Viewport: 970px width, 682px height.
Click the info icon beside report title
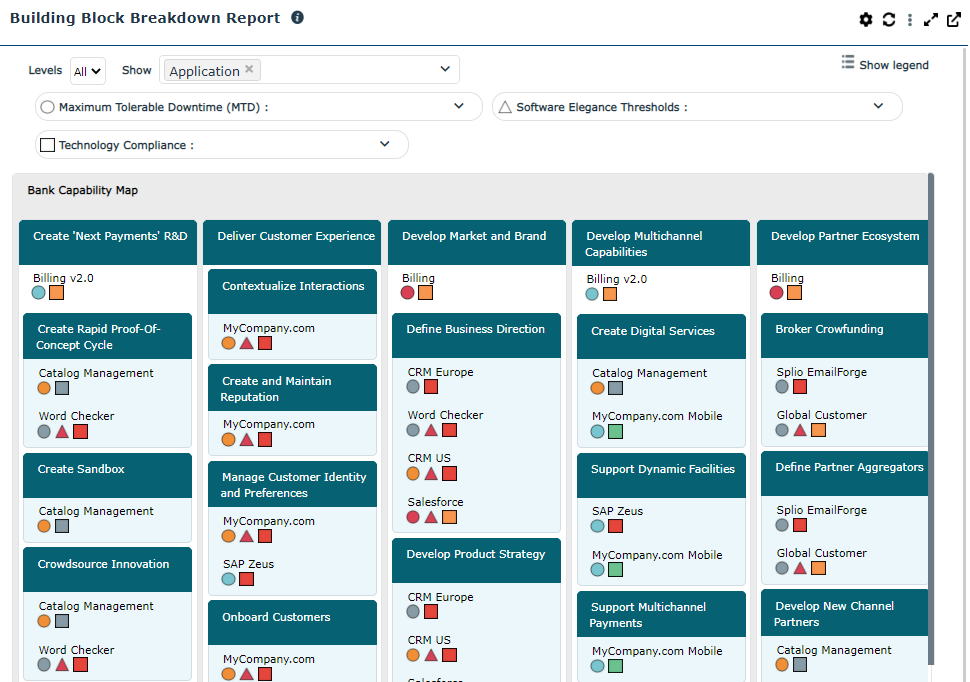tap(297, 18)
